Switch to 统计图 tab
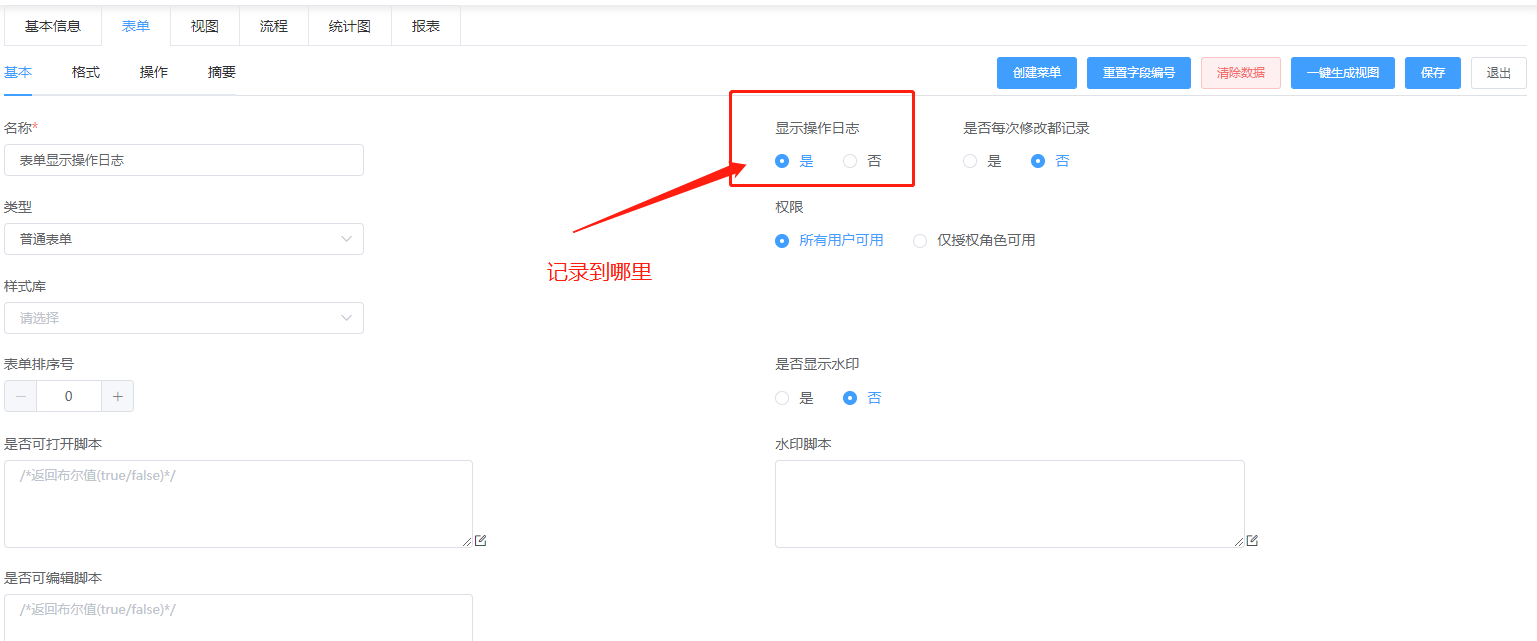 (x=350, y=26)
